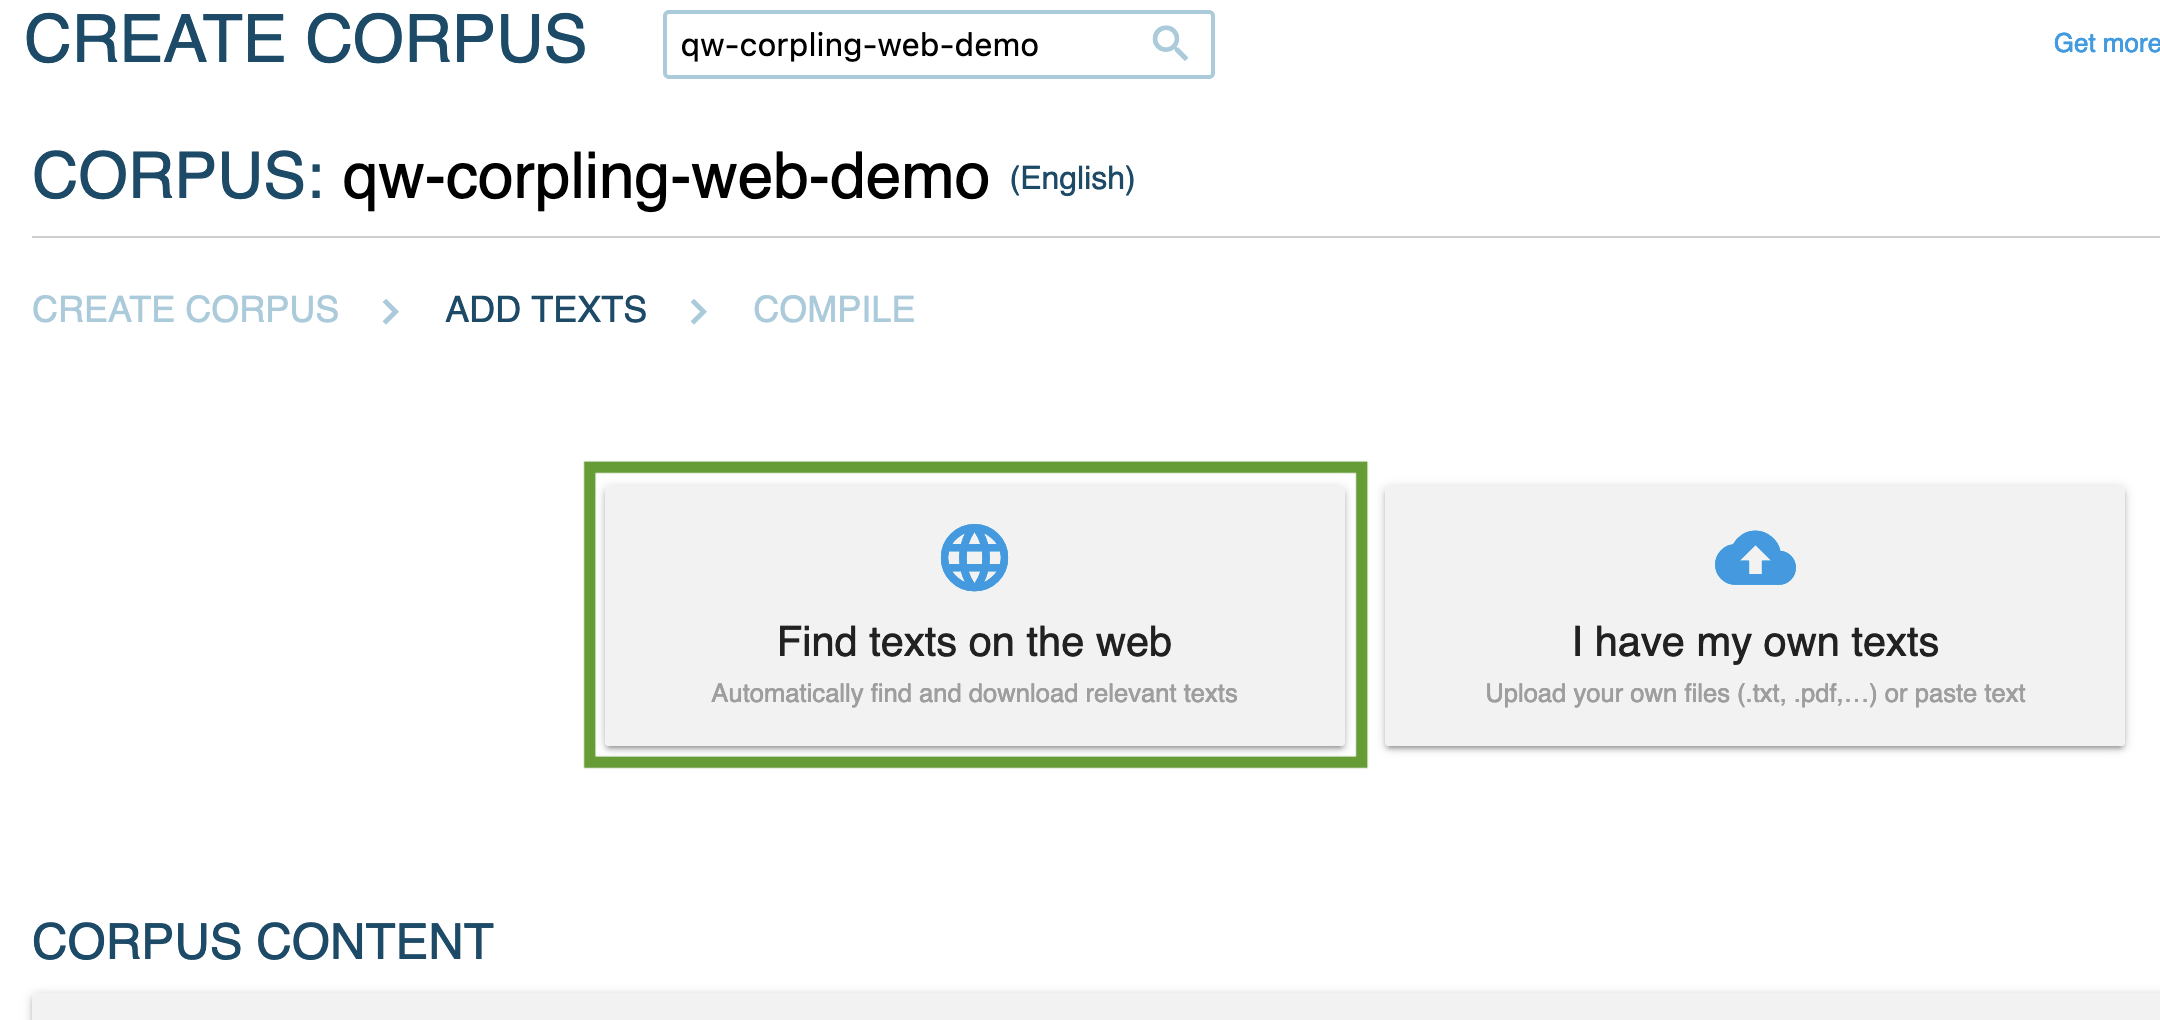Go to the CREATE CORPUS breadcrumb step
The image size is (2160, 1020).
(186, 310)
